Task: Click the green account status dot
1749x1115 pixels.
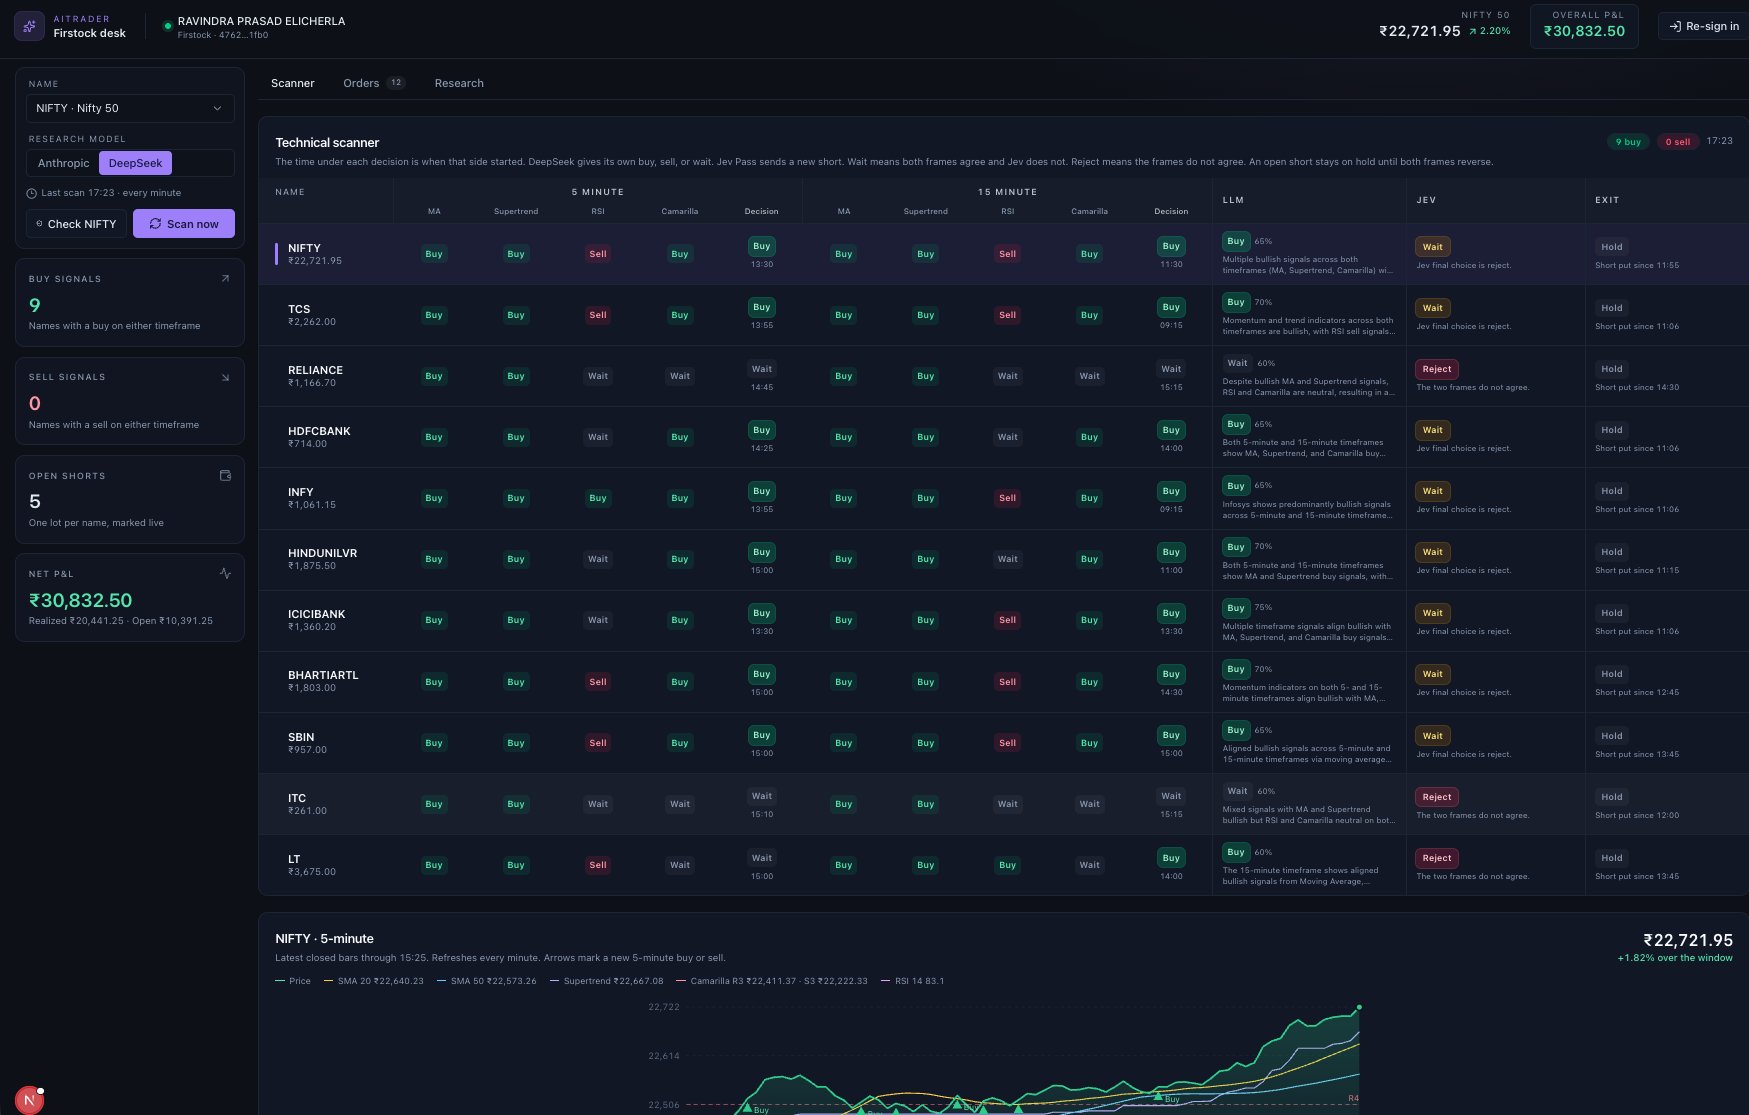Action: pyautogui.click(x=167, y=27)
